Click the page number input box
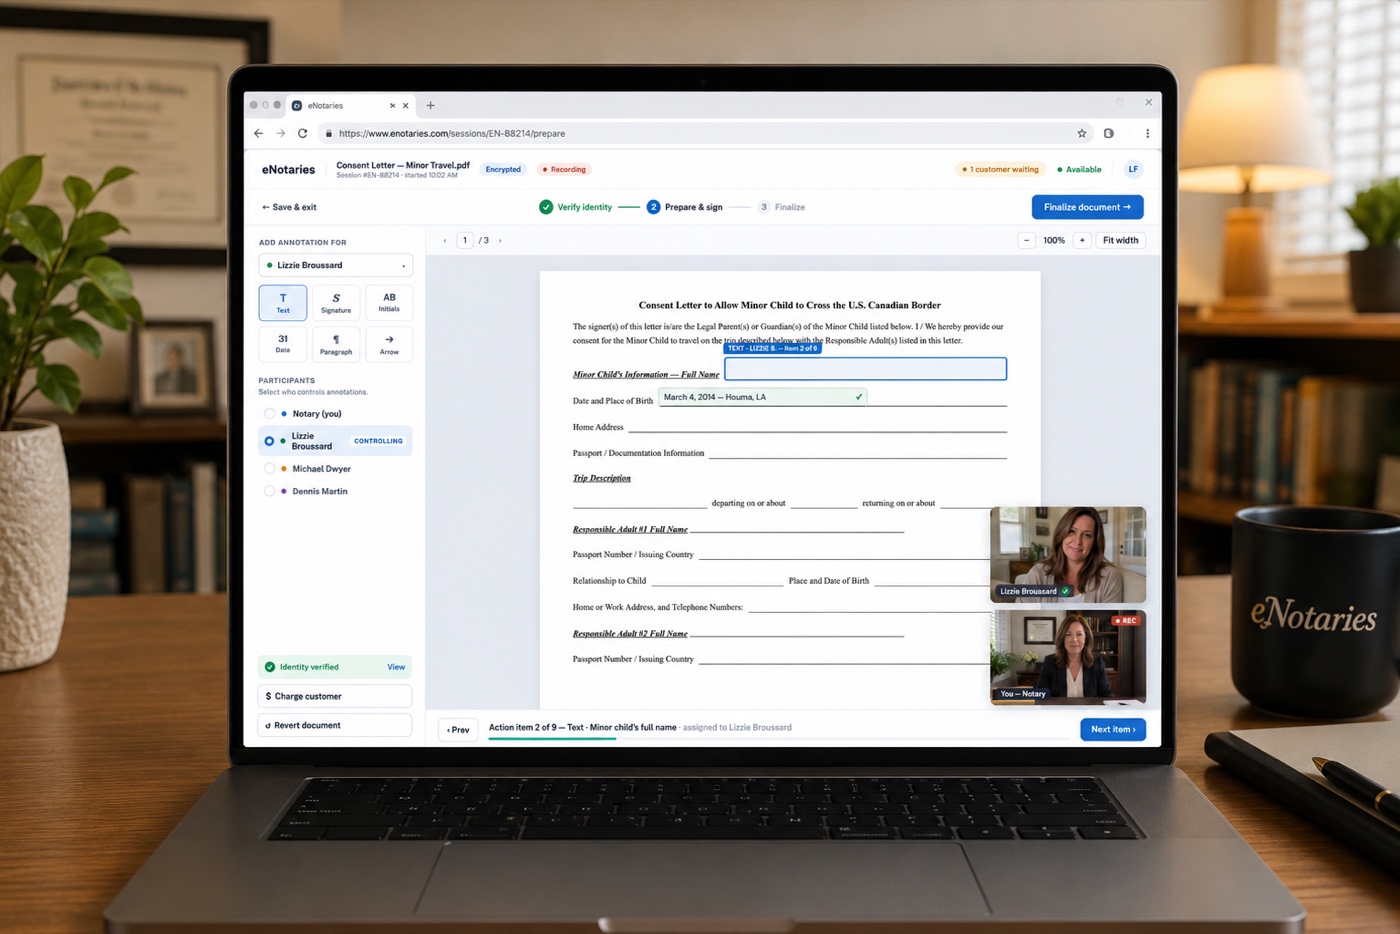The height and width of the screenshot is (934, 1400). pos(465,240)
